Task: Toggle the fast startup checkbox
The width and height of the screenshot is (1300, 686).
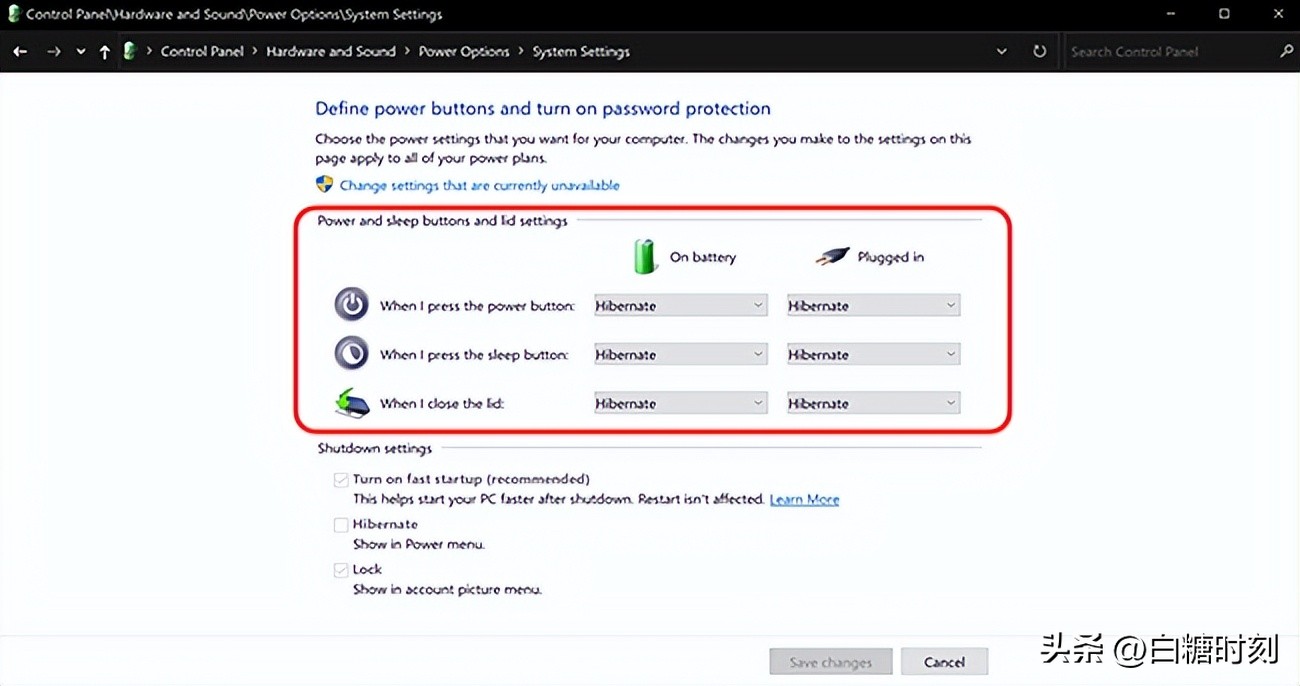Action: tap(341, 479)
